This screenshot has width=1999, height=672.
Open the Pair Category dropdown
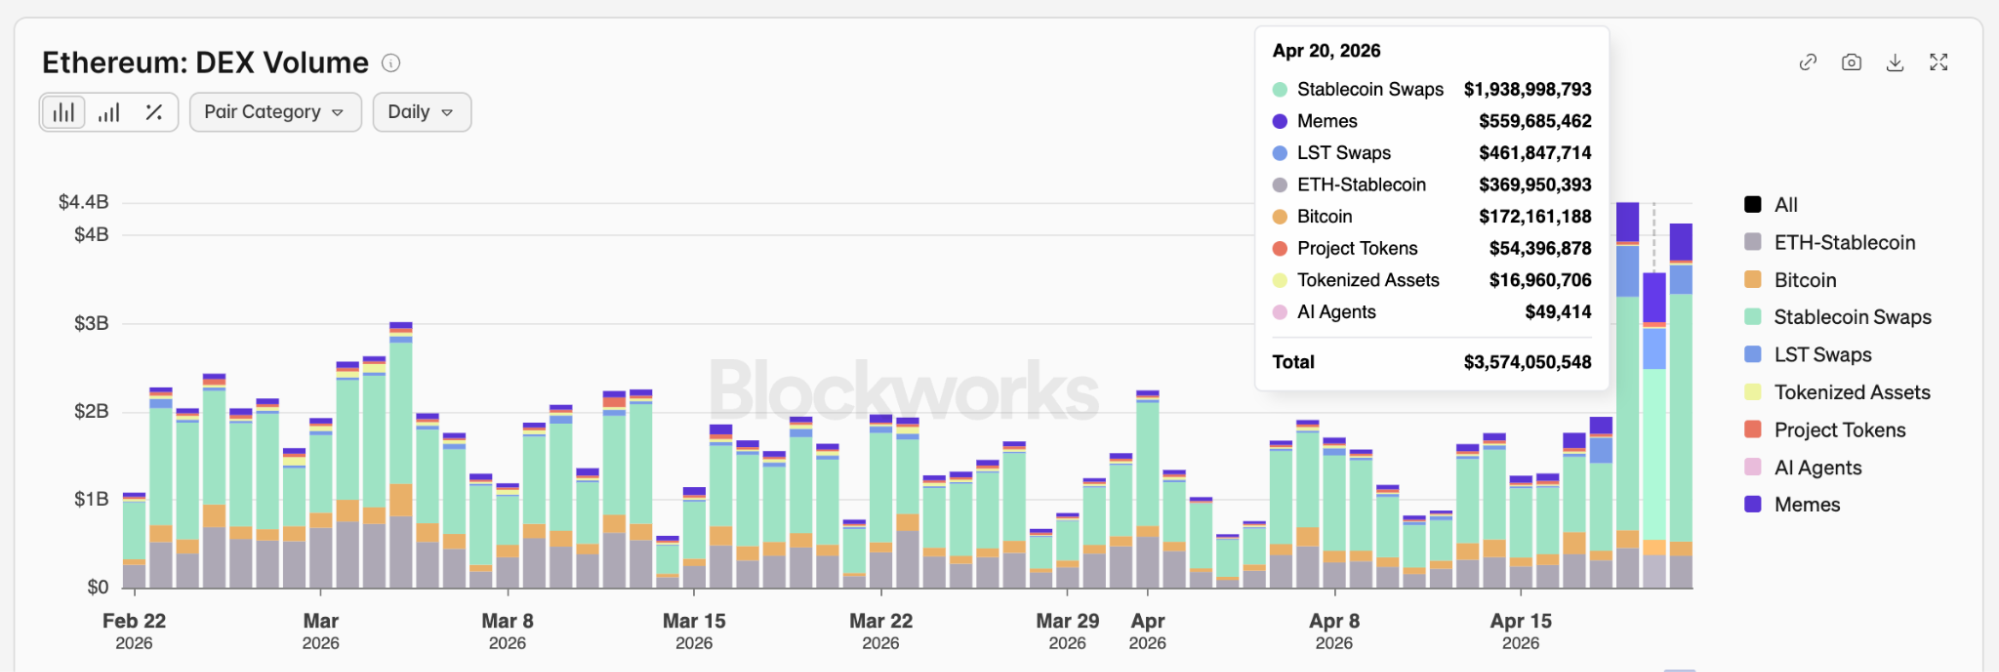(x=275, y=112)
